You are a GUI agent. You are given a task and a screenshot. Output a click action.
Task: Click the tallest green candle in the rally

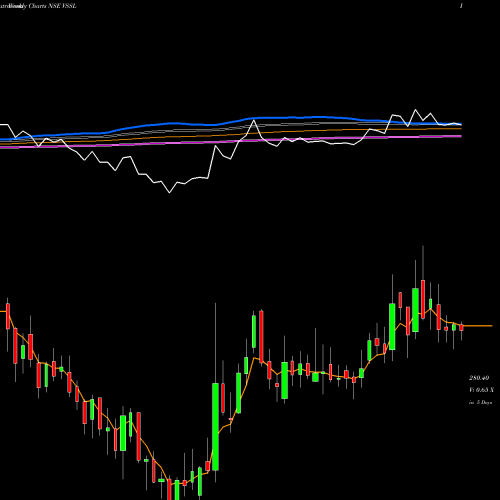215,427
